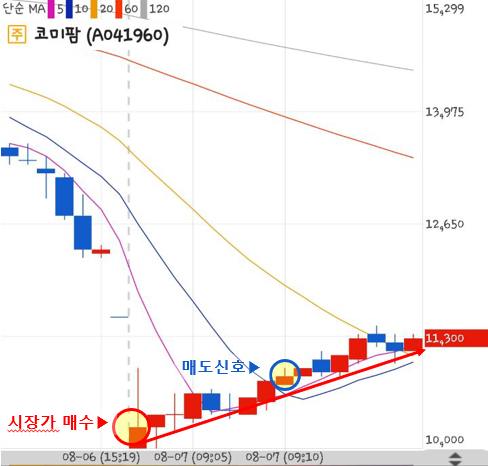Click the 단순 MA indicator label

pyautogui.click(x=24, y=9)
